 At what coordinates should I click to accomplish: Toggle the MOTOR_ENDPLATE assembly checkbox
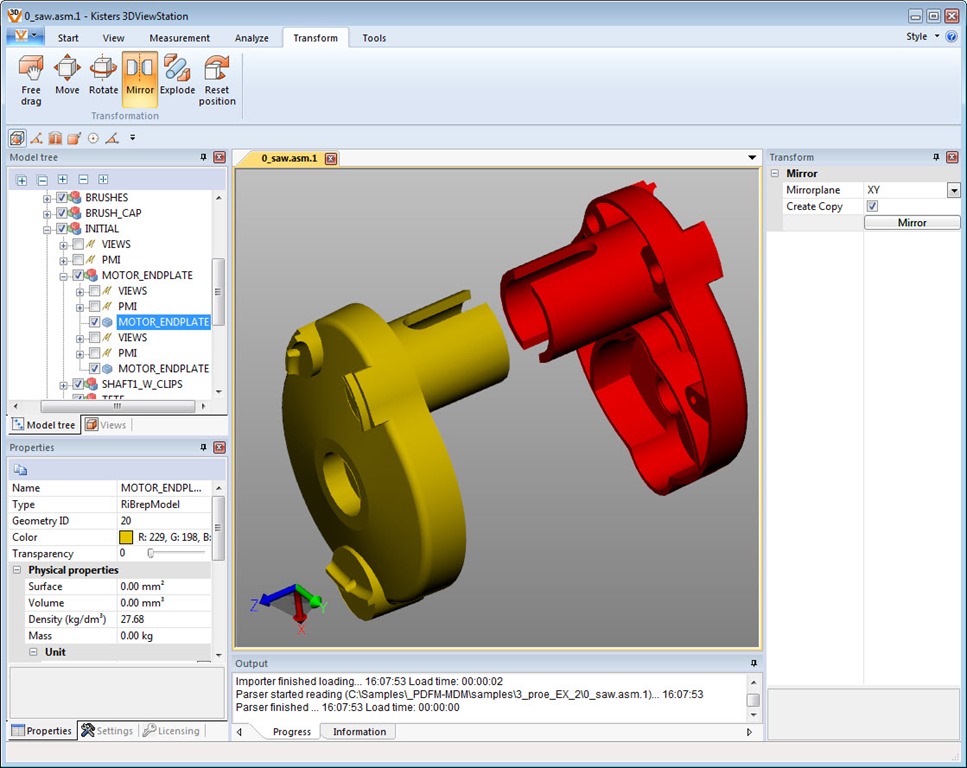pyautogui.click(x=78, y=275)
